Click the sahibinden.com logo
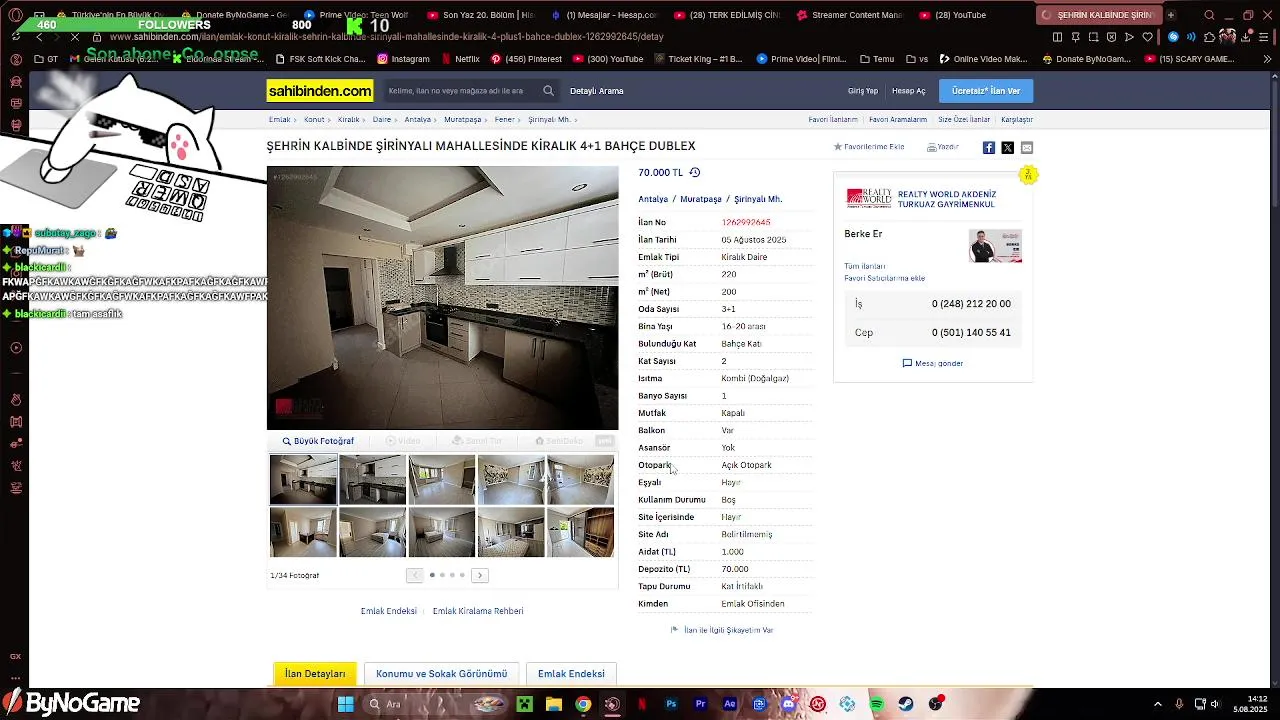 click(320, 91)
